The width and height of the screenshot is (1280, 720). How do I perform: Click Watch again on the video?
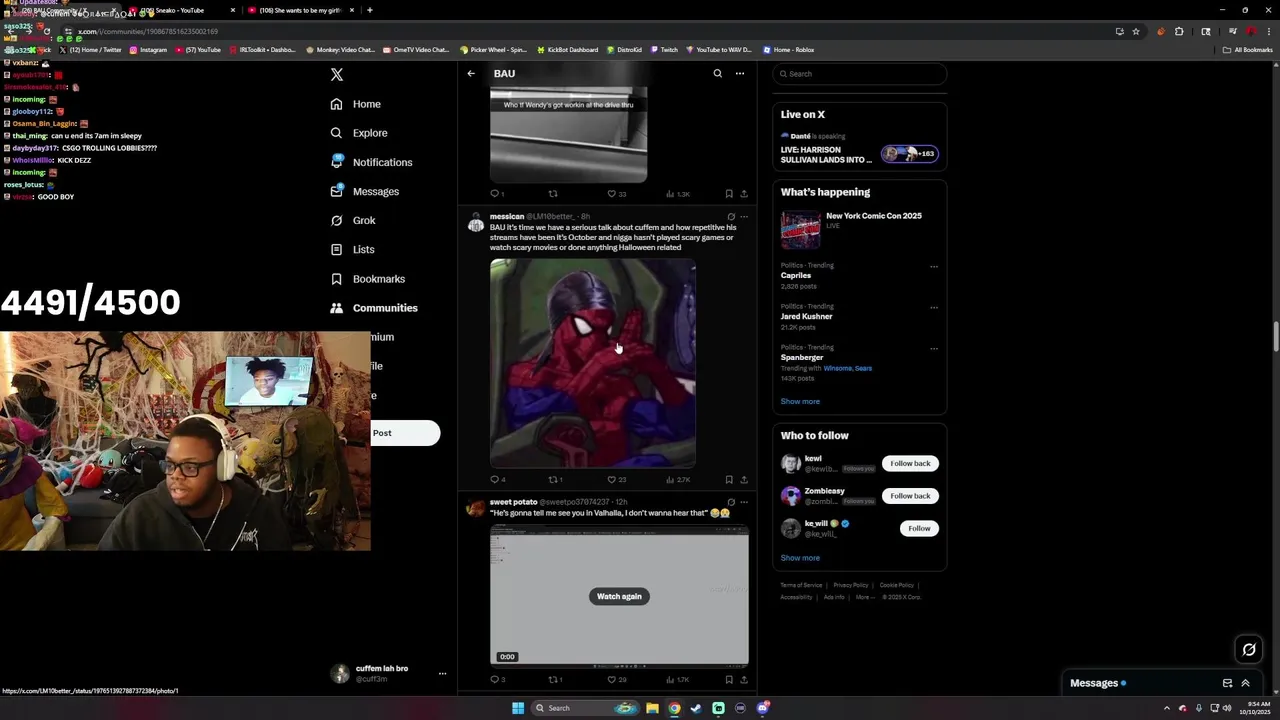point(619,596)
